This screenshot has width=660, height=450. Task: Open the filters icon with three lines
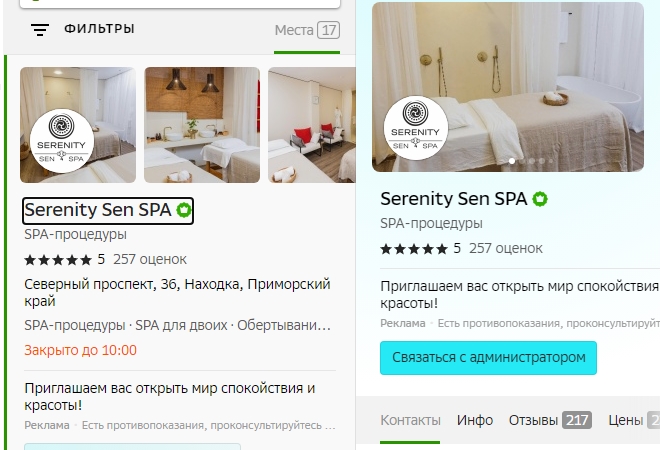40,29
